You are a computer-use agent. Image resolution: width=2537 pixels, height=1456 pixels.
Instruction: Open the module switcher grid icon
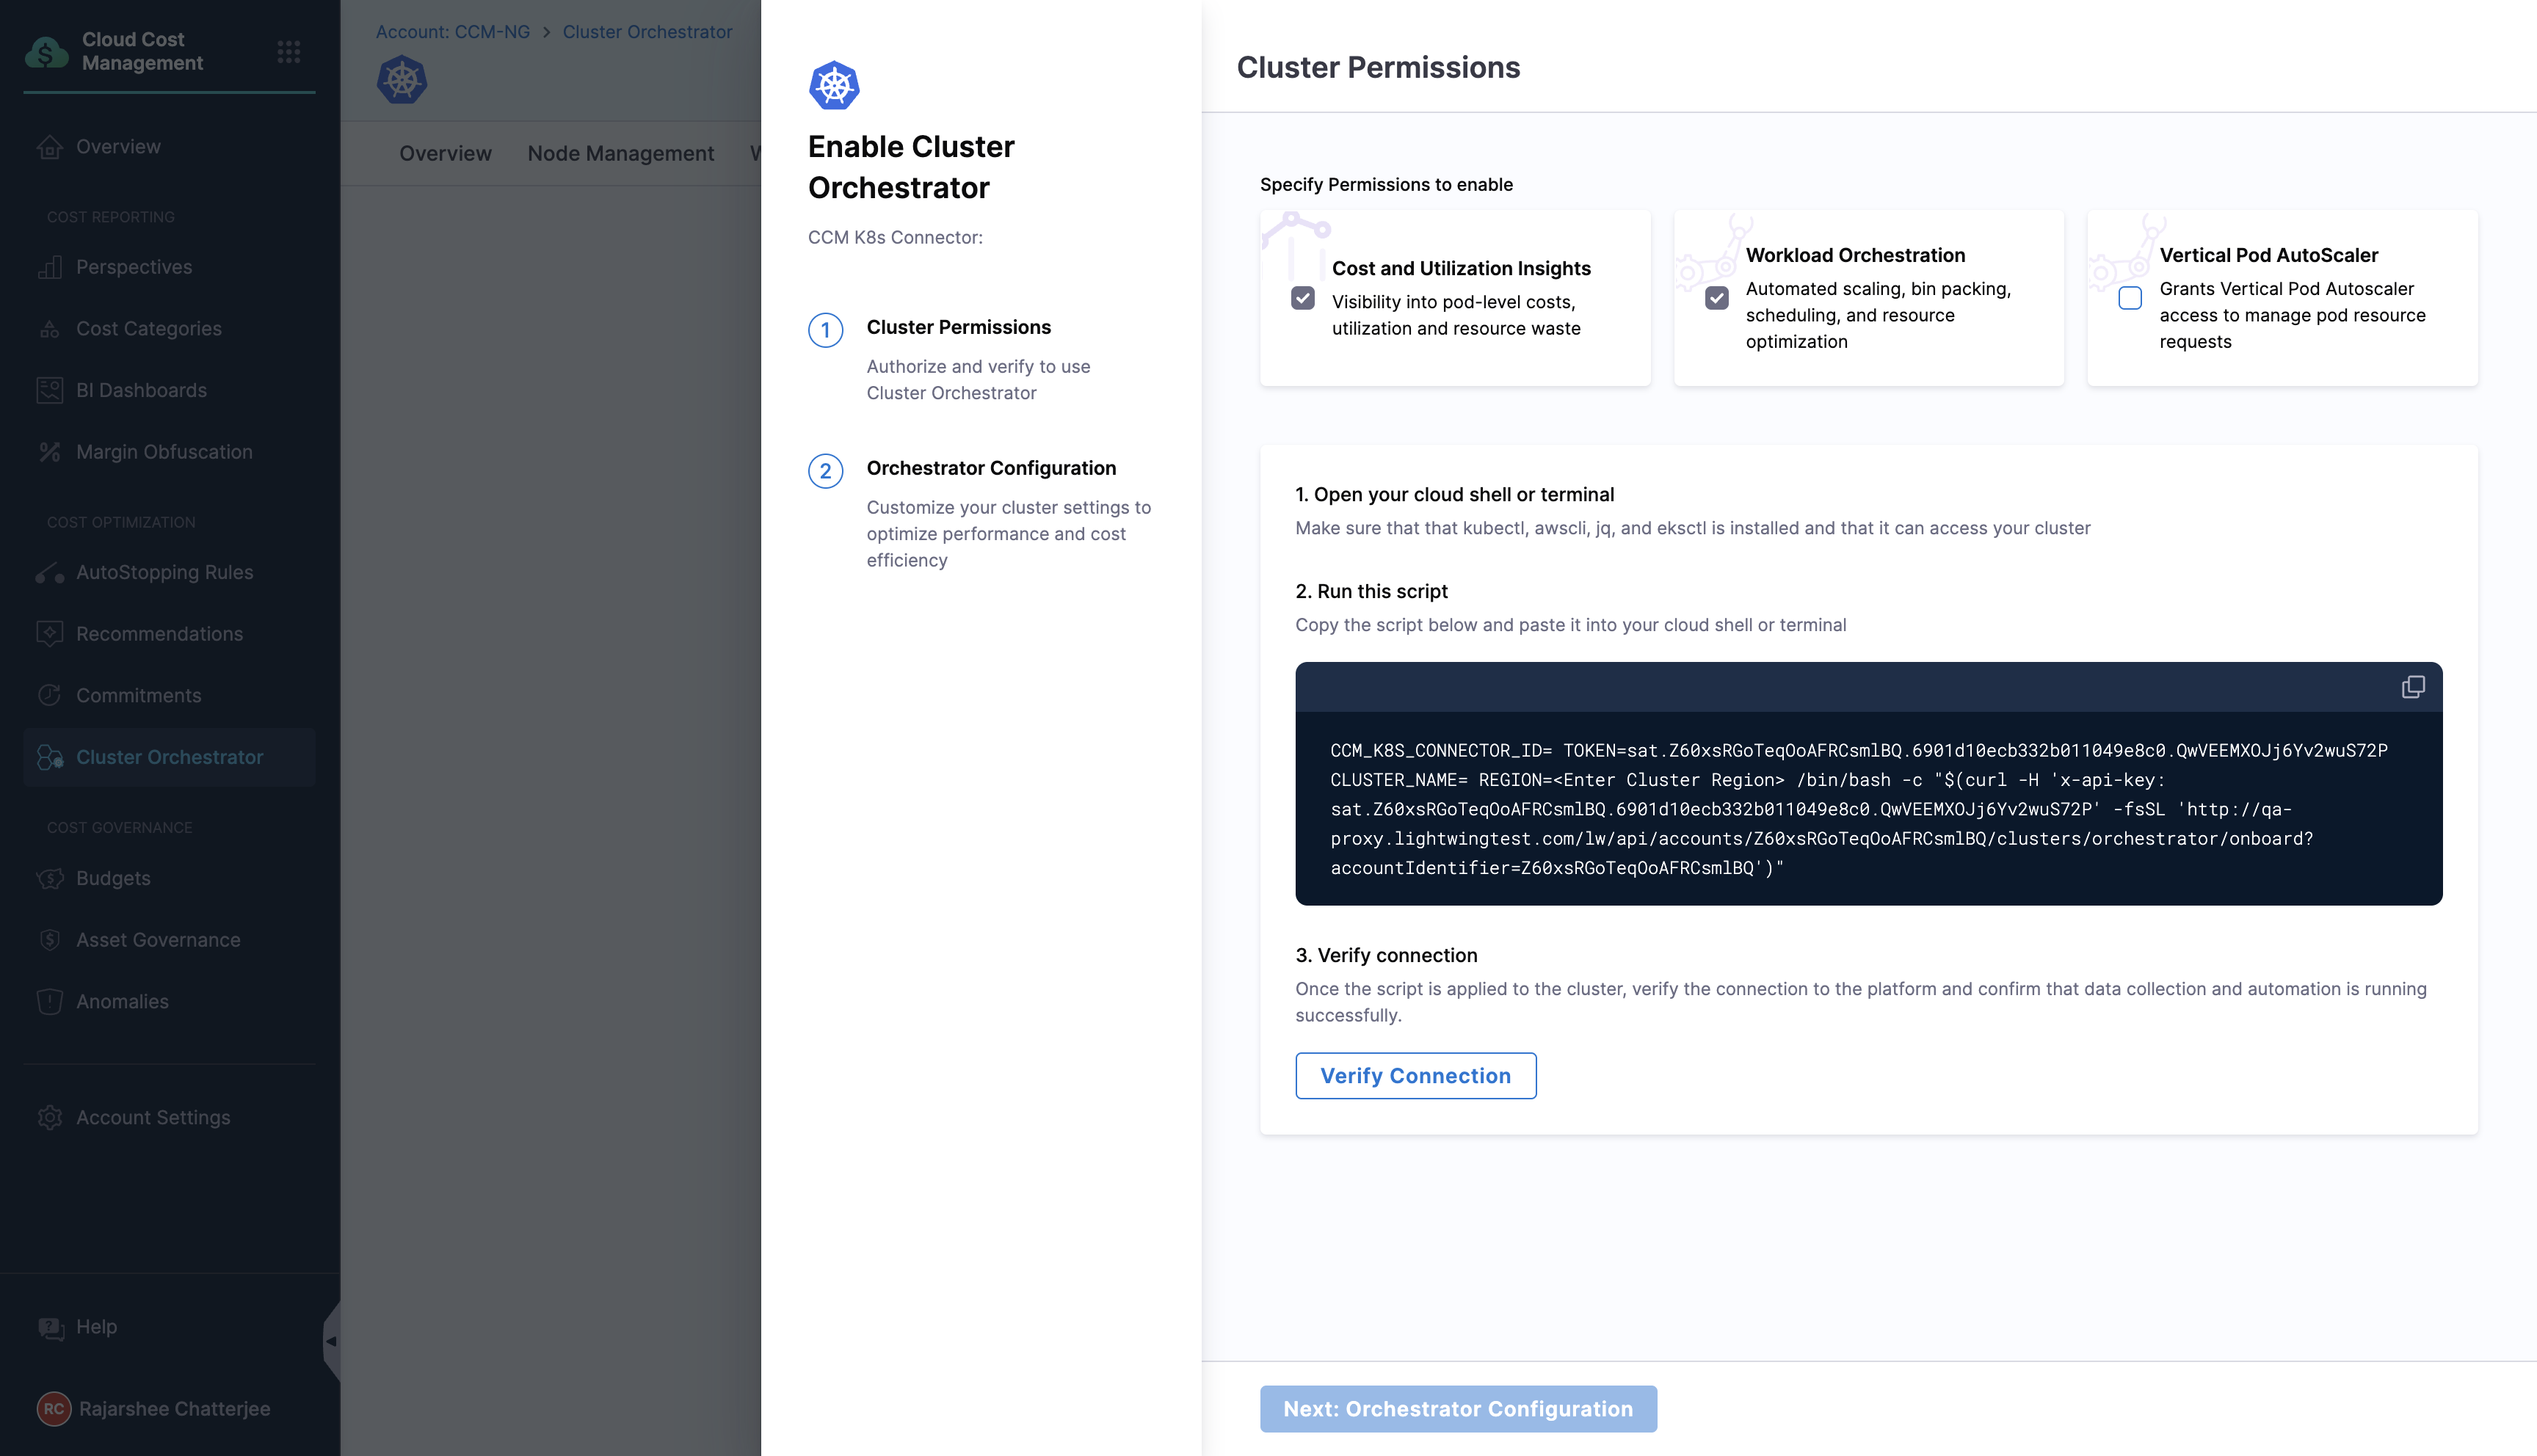(289, 52)
